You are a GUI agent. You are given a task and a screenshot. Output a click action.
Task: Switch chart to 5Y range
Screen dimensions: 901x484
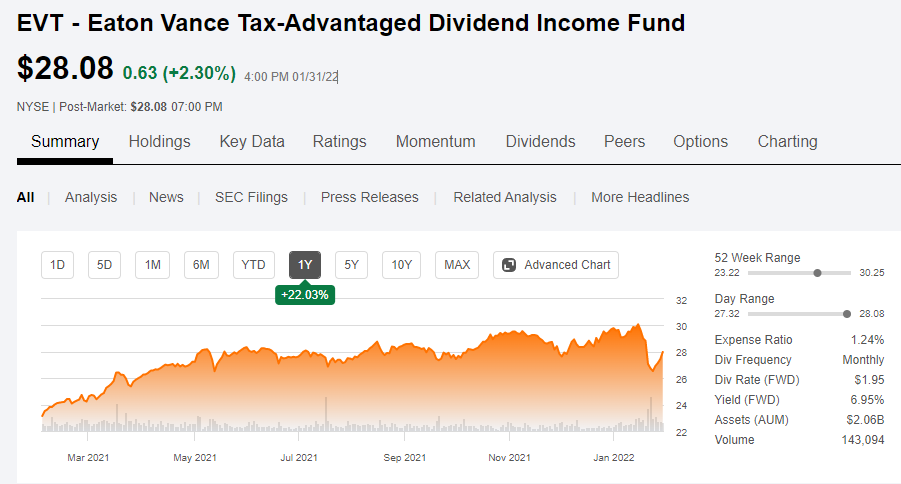[x=351, y=265]
